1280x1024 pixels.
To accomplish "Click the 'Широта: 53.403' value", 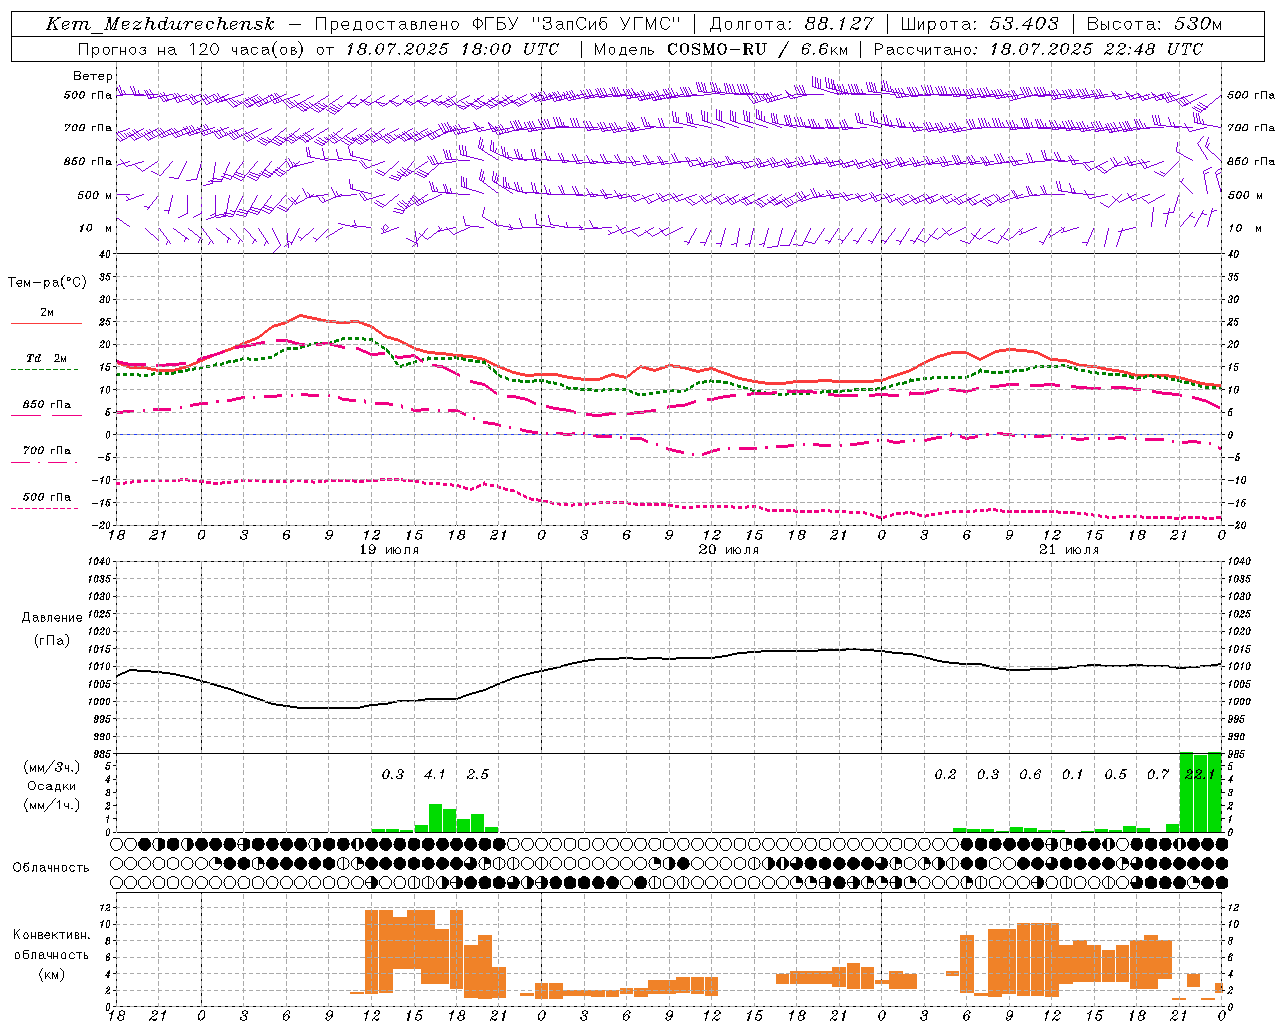I will click(979, 25).
